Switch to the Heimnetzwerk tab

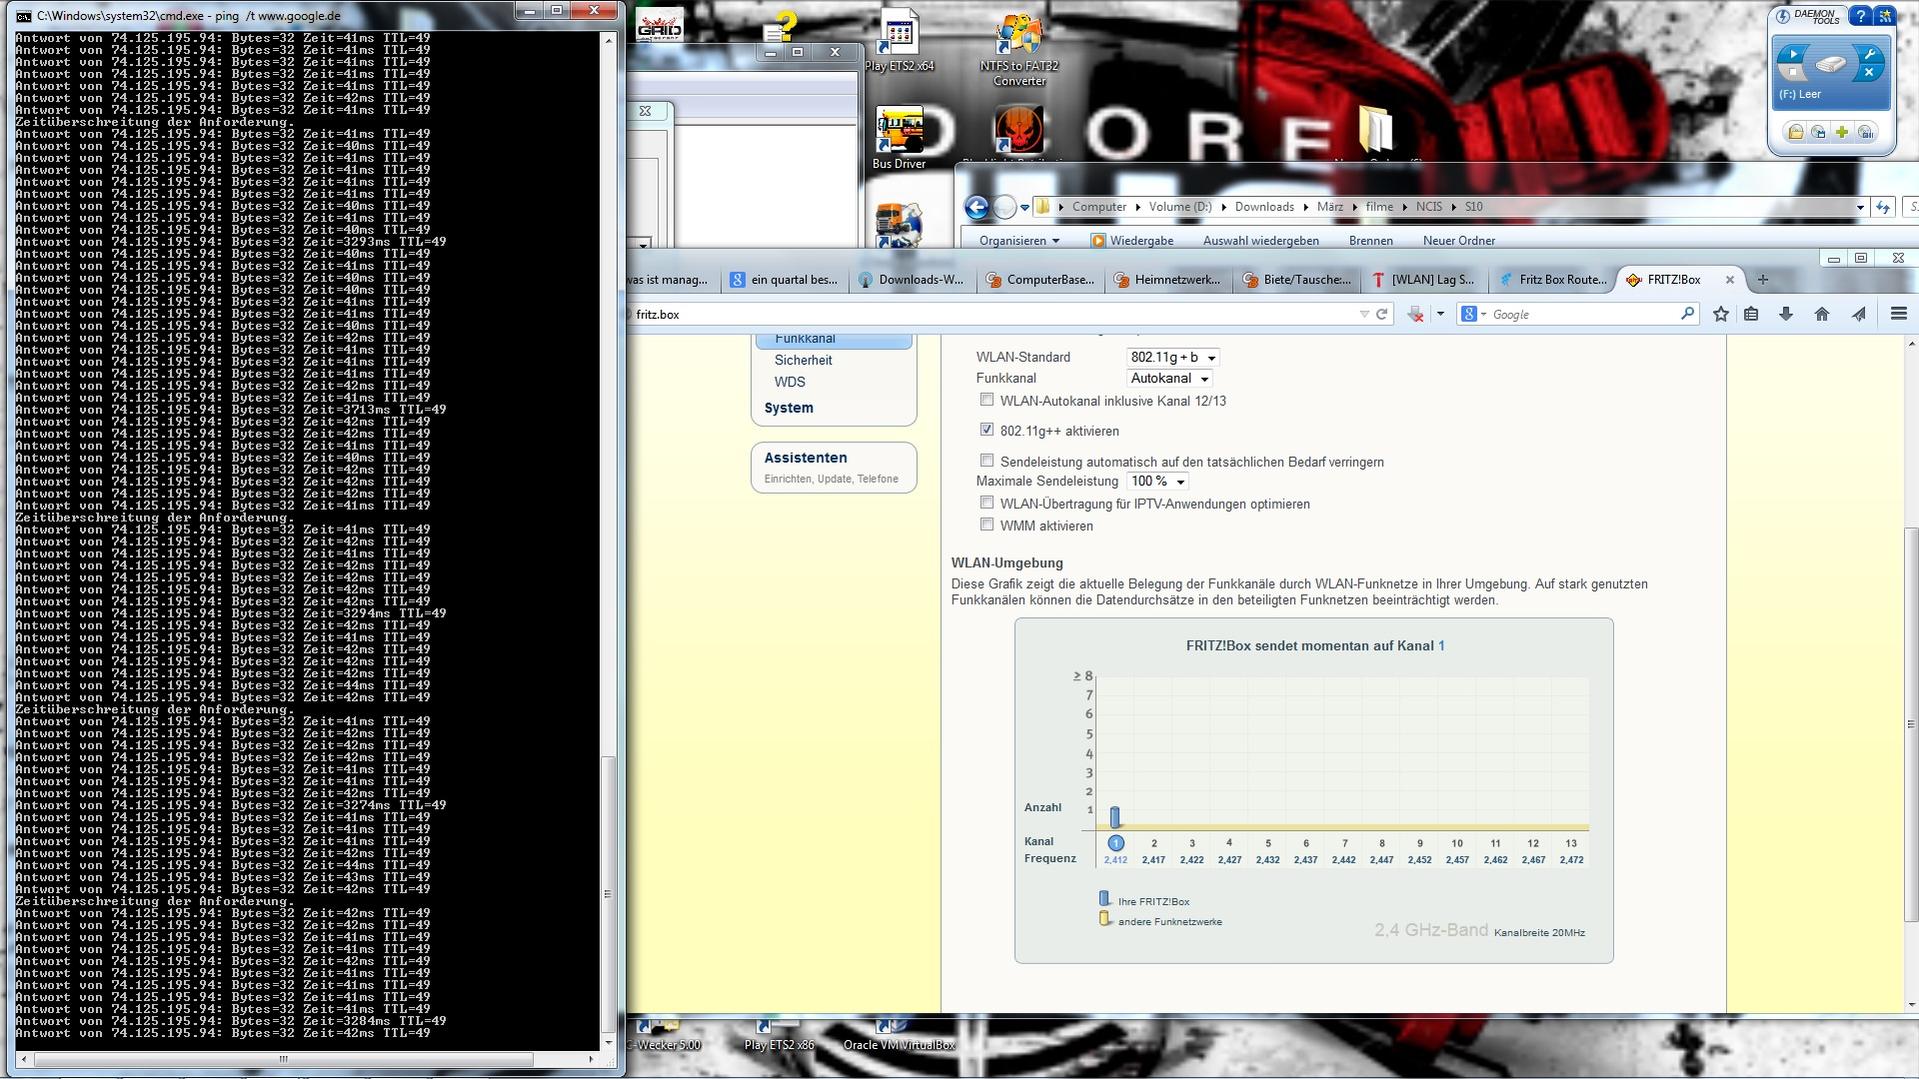pos(1168,280)
